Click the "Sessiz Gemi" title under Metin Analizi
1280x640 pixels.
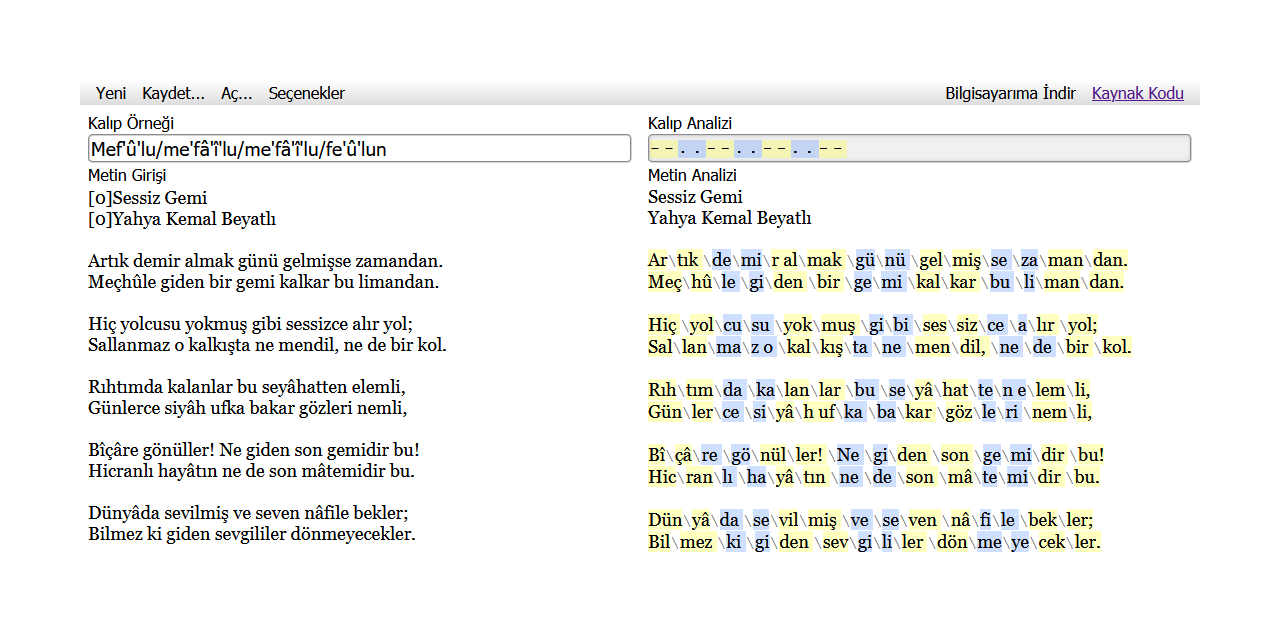[695, 198]
